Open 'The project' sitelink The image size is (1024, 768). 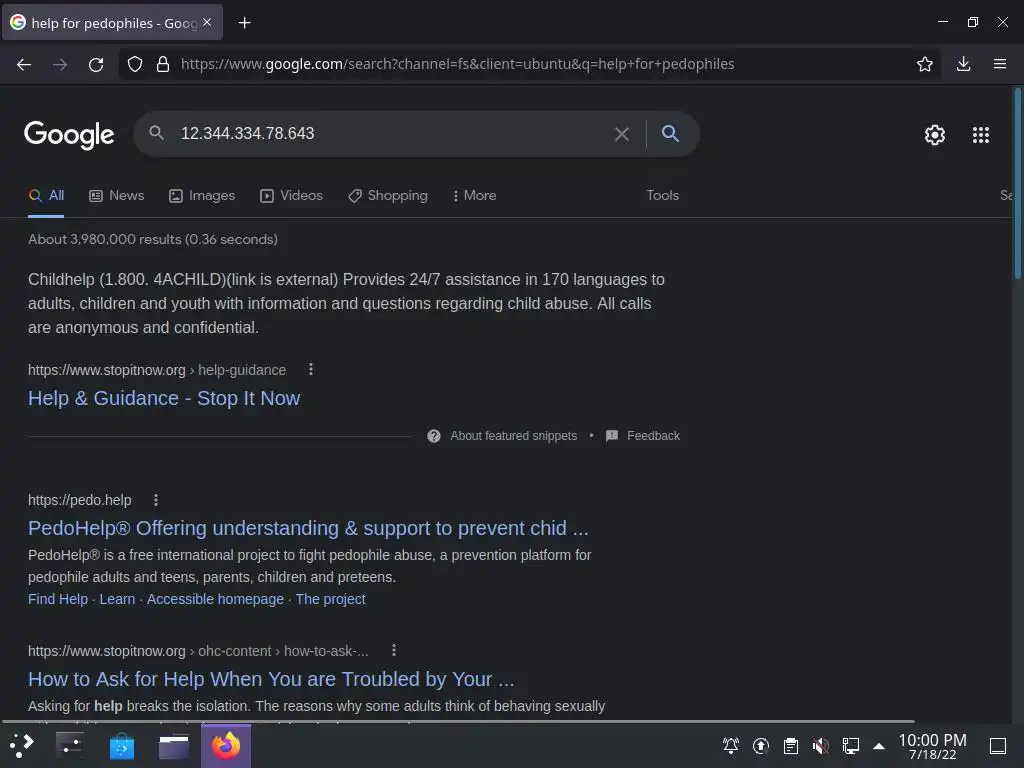[330, 599]
